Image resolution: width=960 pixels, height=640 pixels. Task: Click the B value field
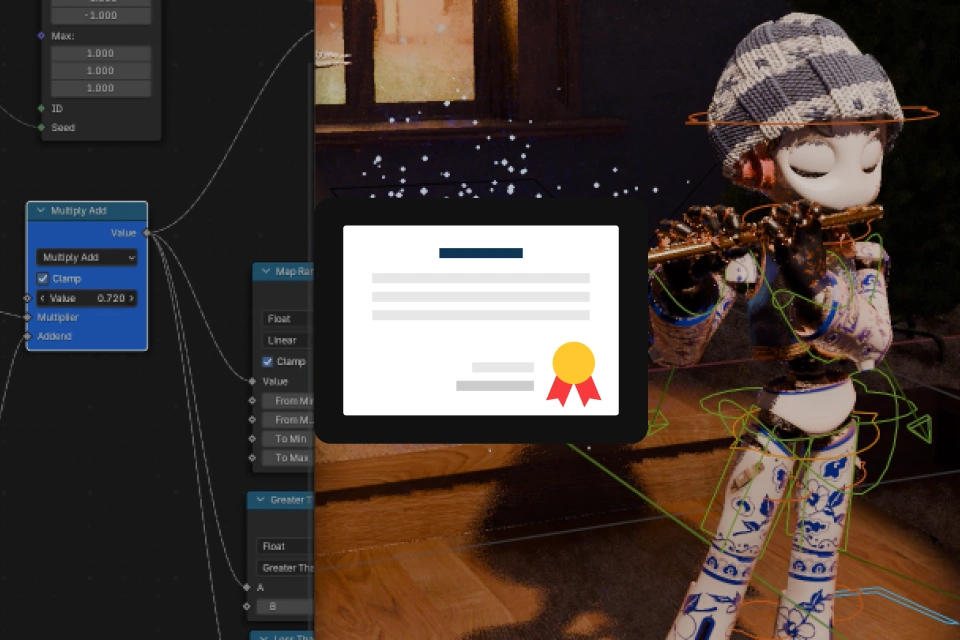[285, 606]
